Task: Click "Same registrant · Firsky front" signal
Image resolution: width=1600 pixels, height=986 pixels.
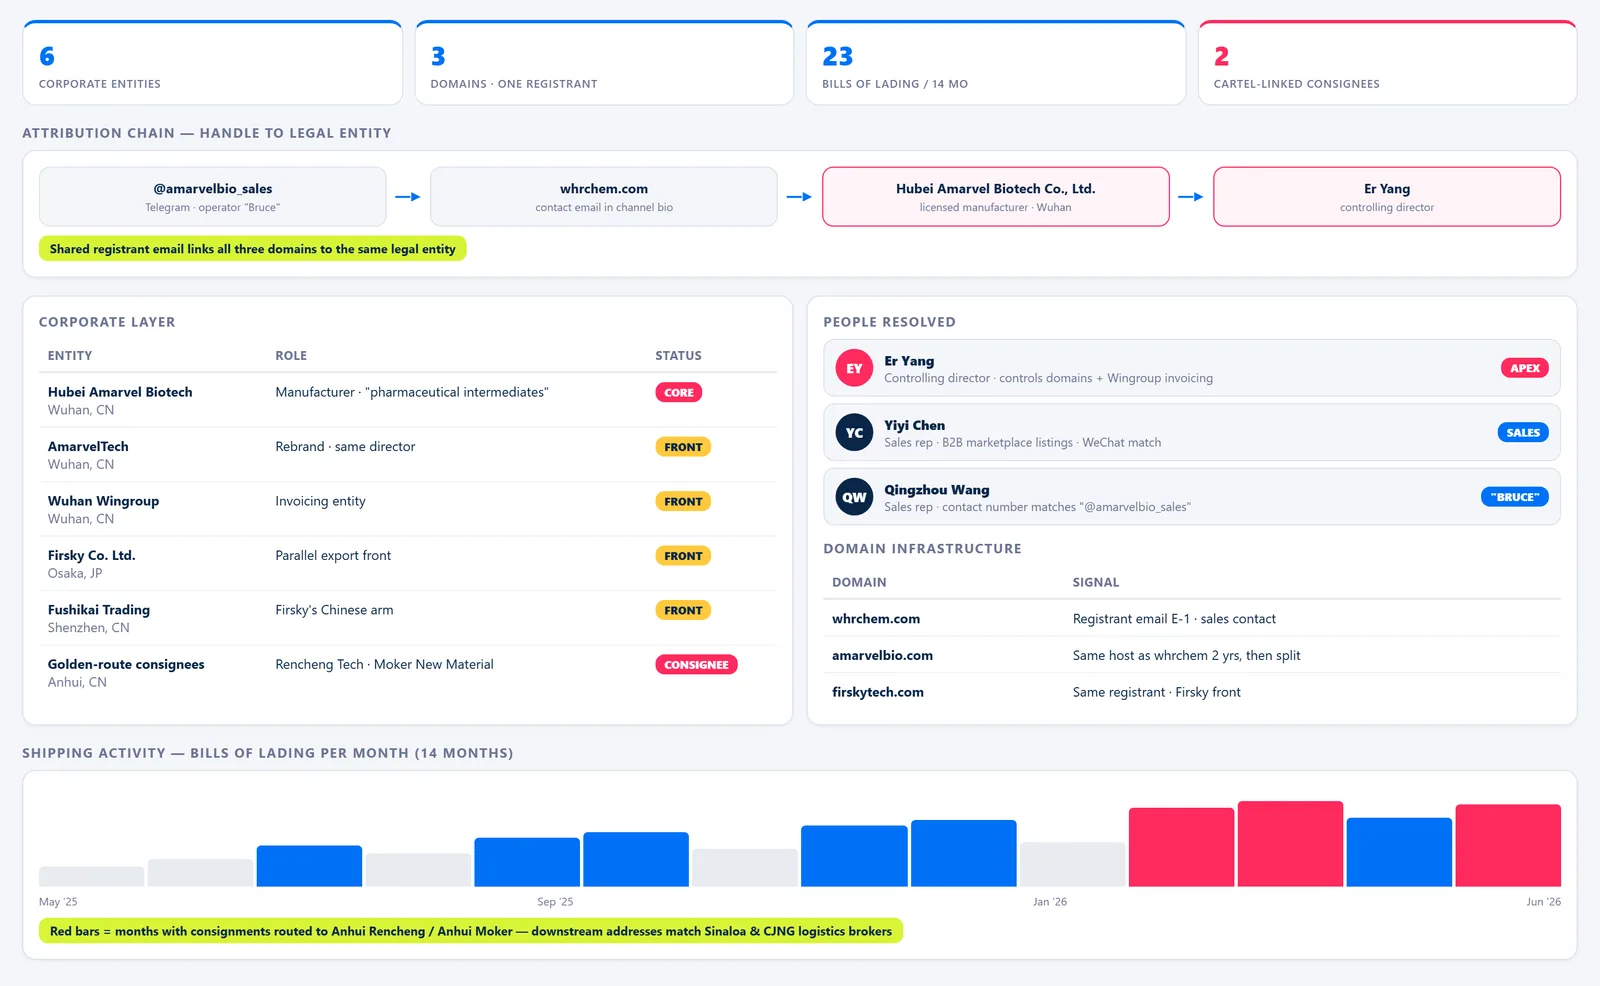Action: tap(1156, 692)
